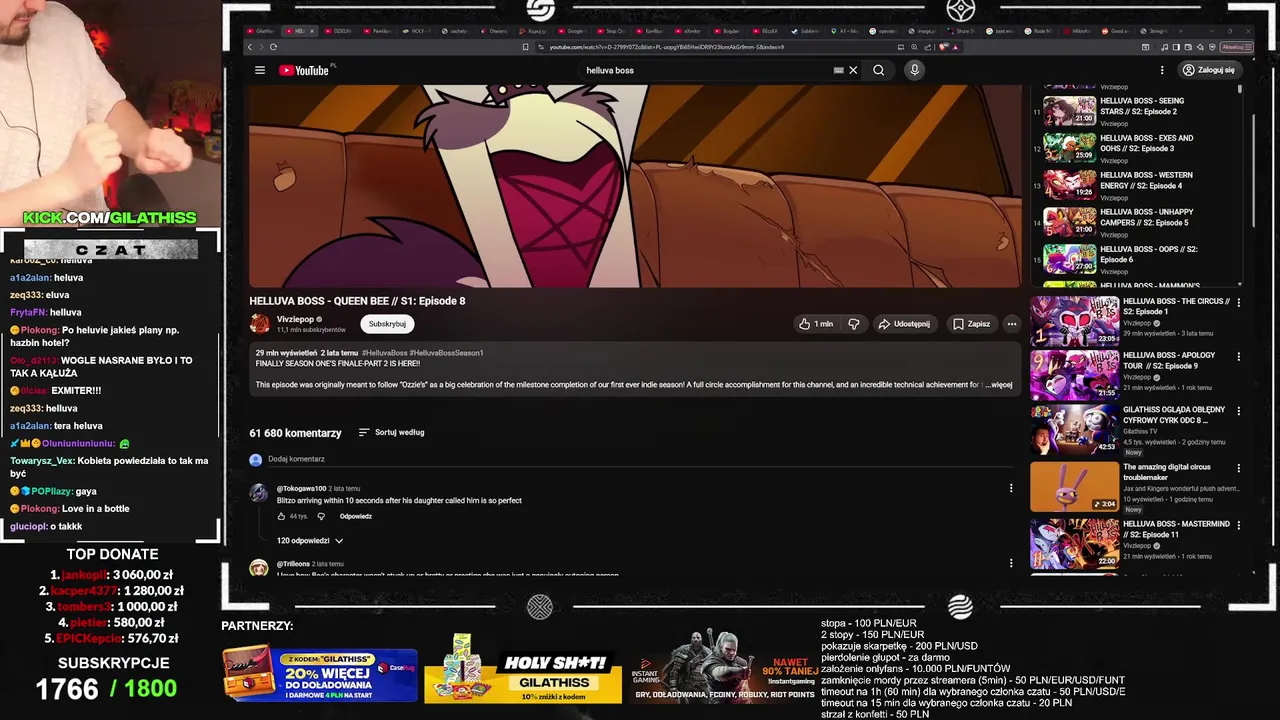Expand the 120 odpowiedzi replies

pyautogui.click(x=310, y=540)
